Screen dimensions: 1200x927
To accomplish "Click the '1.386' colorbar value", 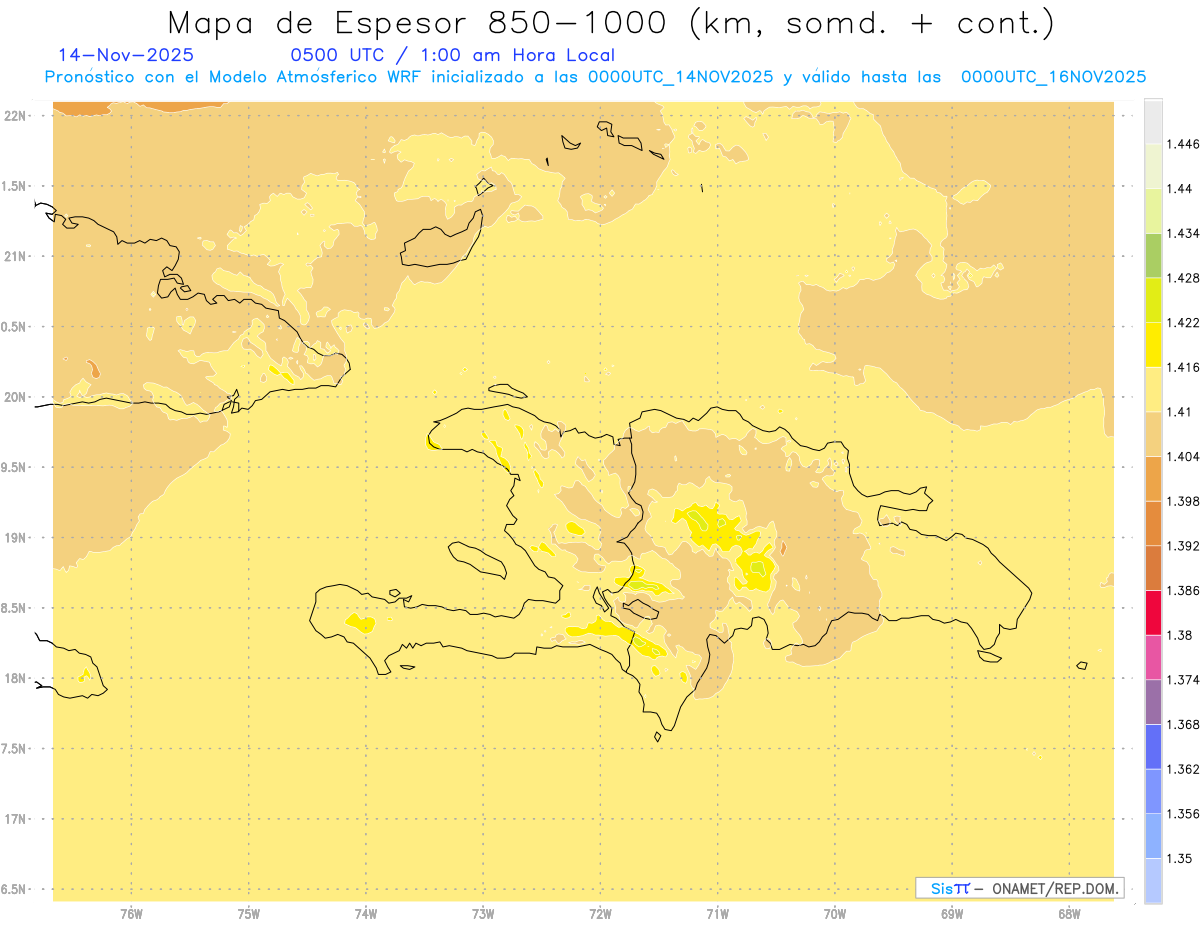I will coord(1184,590).
